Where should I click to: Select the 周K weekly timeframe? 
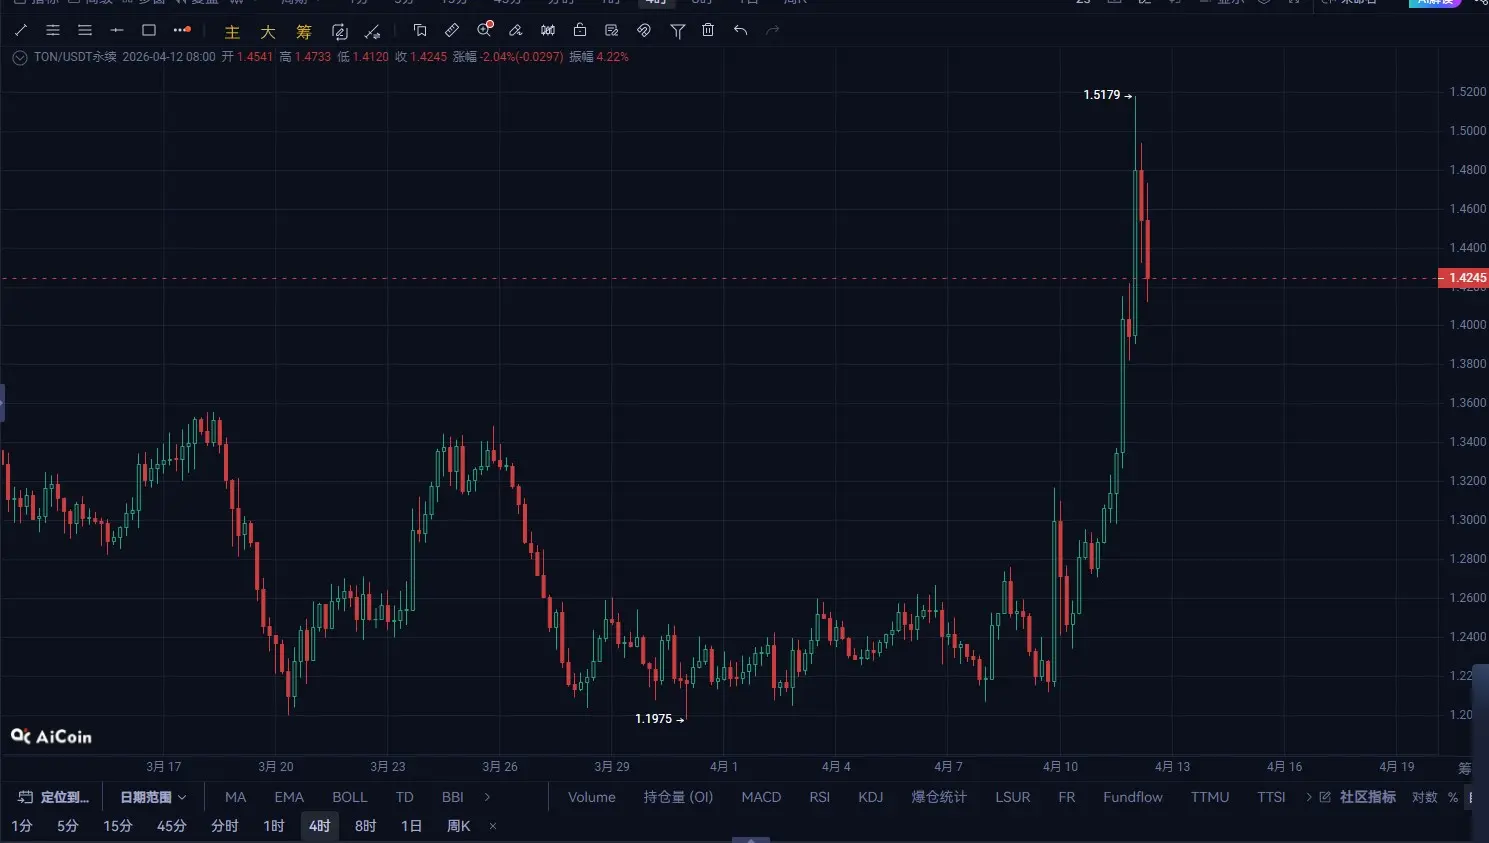click(x=459, y=826)
